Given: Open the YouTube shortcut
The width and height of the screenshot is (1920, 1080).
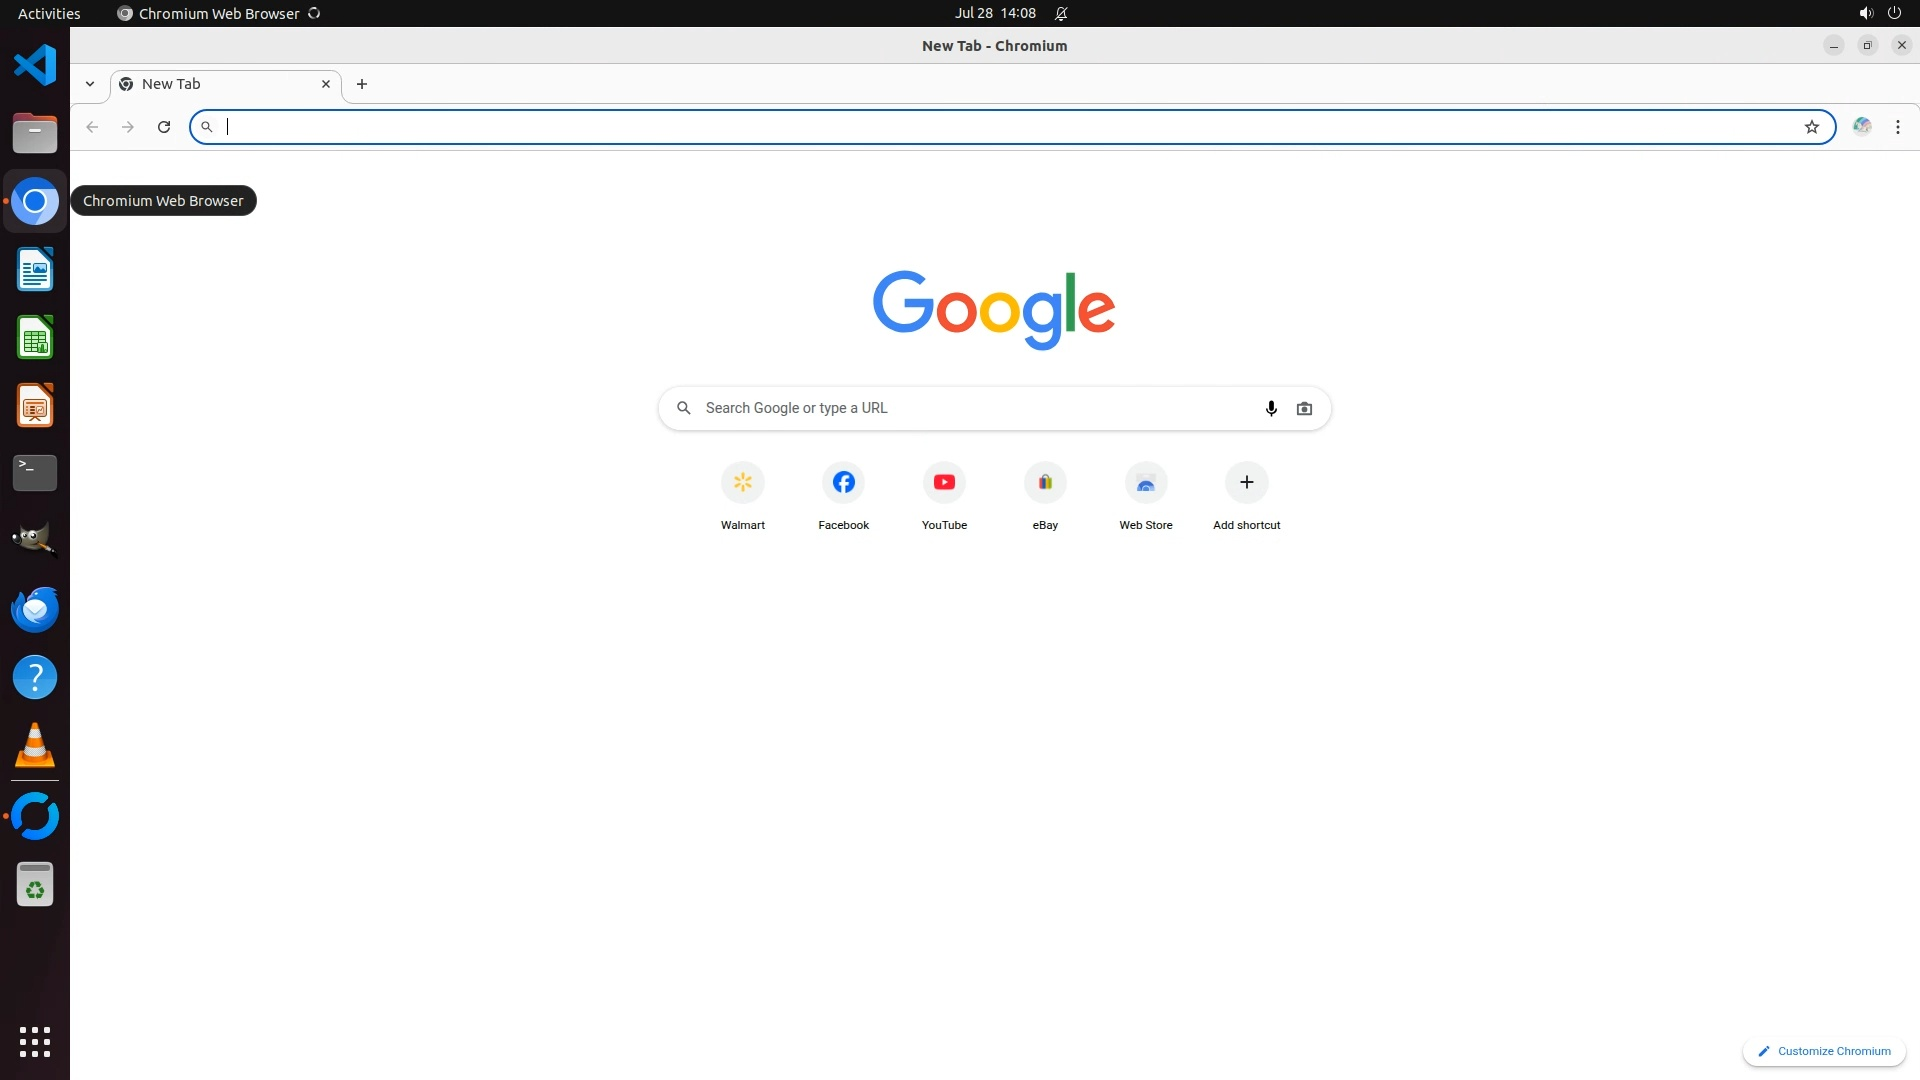Looking at the screenshot, I should coord(944,483).
